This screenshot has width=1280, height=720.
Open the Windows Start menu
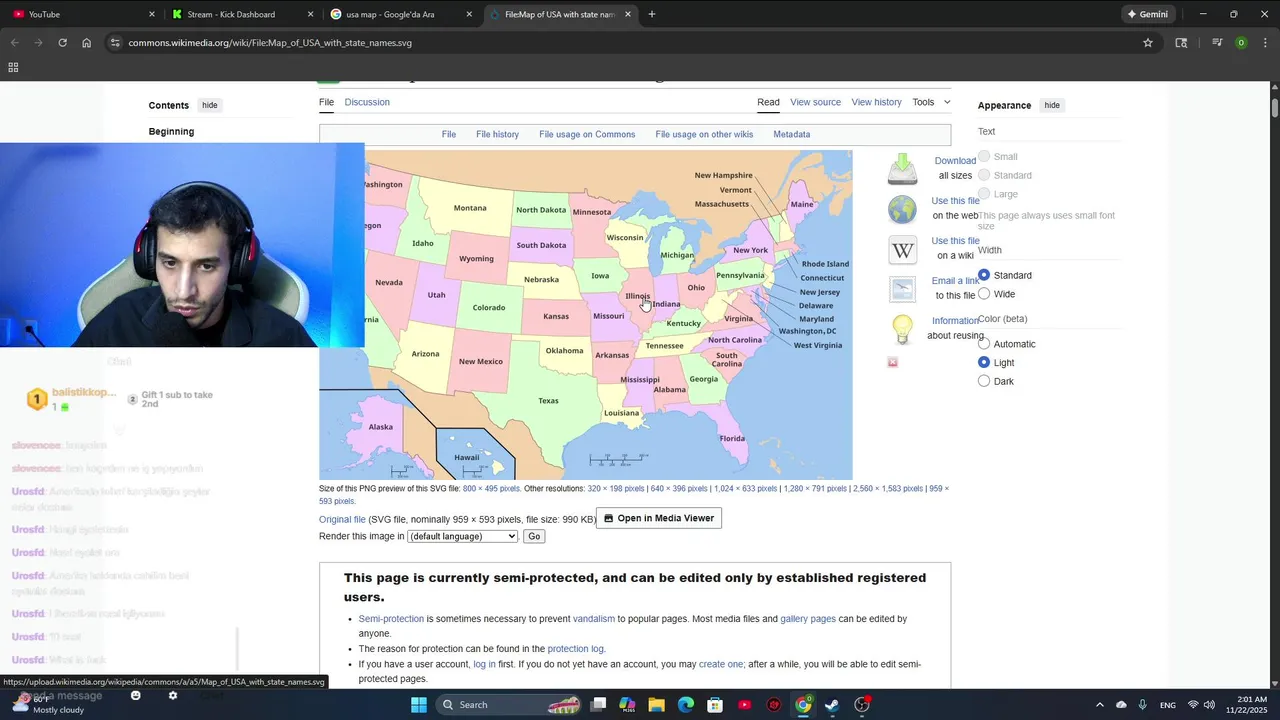[419, 705]
